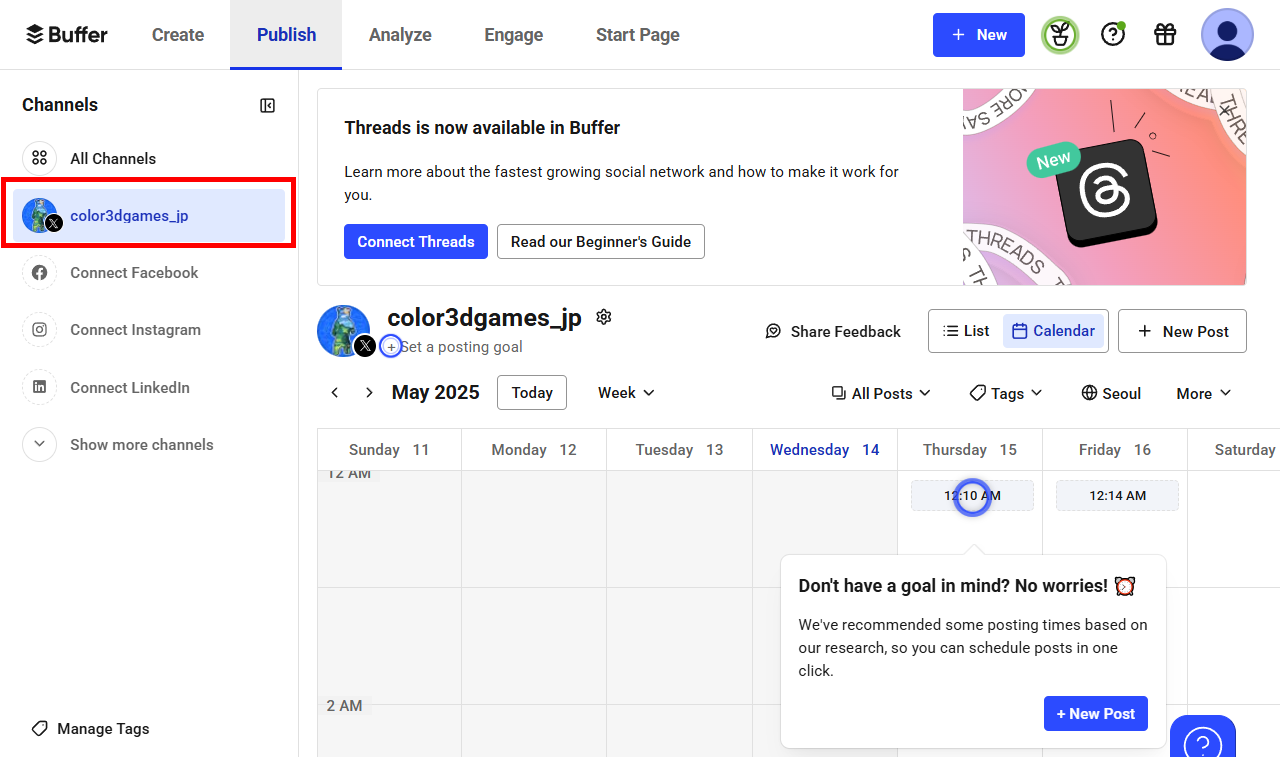
Task: Click the Thursday 15 column header
Action: pos(970,450)
